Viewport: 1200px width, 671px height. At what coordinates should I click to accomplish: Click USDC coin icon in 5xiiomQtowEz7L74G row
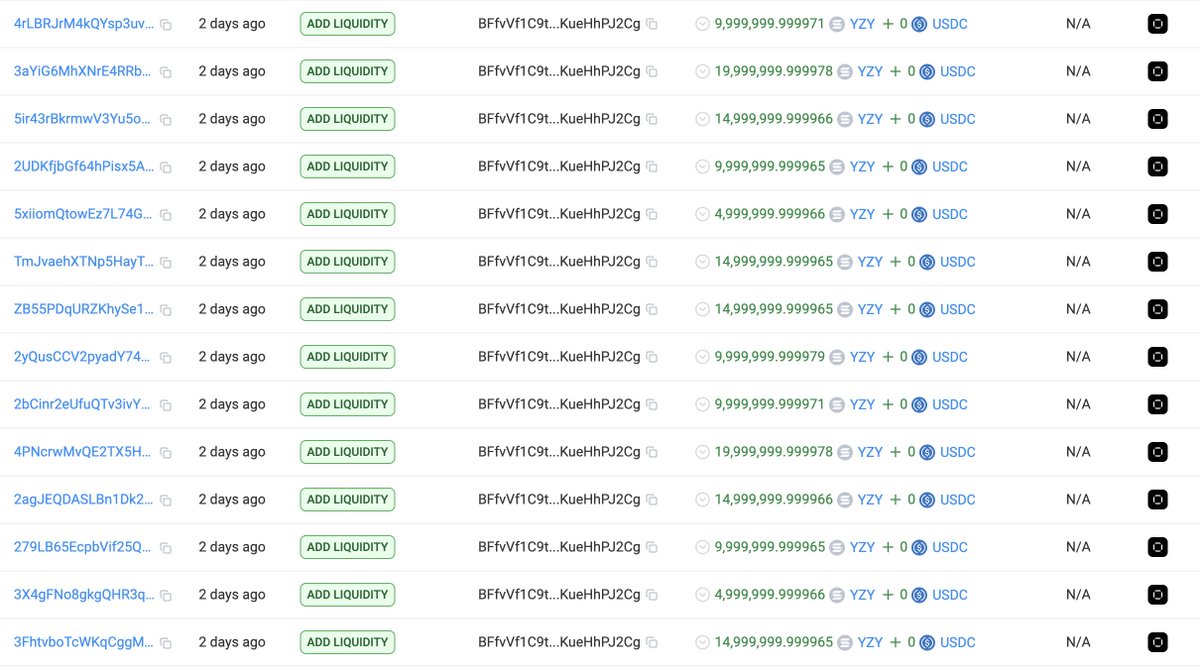[x=919, y=214]
